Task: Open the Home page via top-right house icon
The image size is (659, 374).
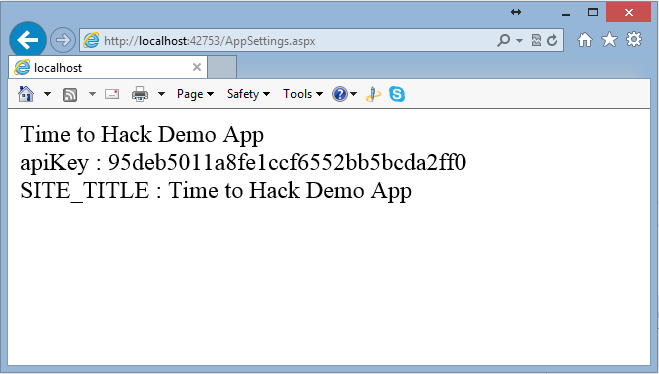Action: point(585,40)
